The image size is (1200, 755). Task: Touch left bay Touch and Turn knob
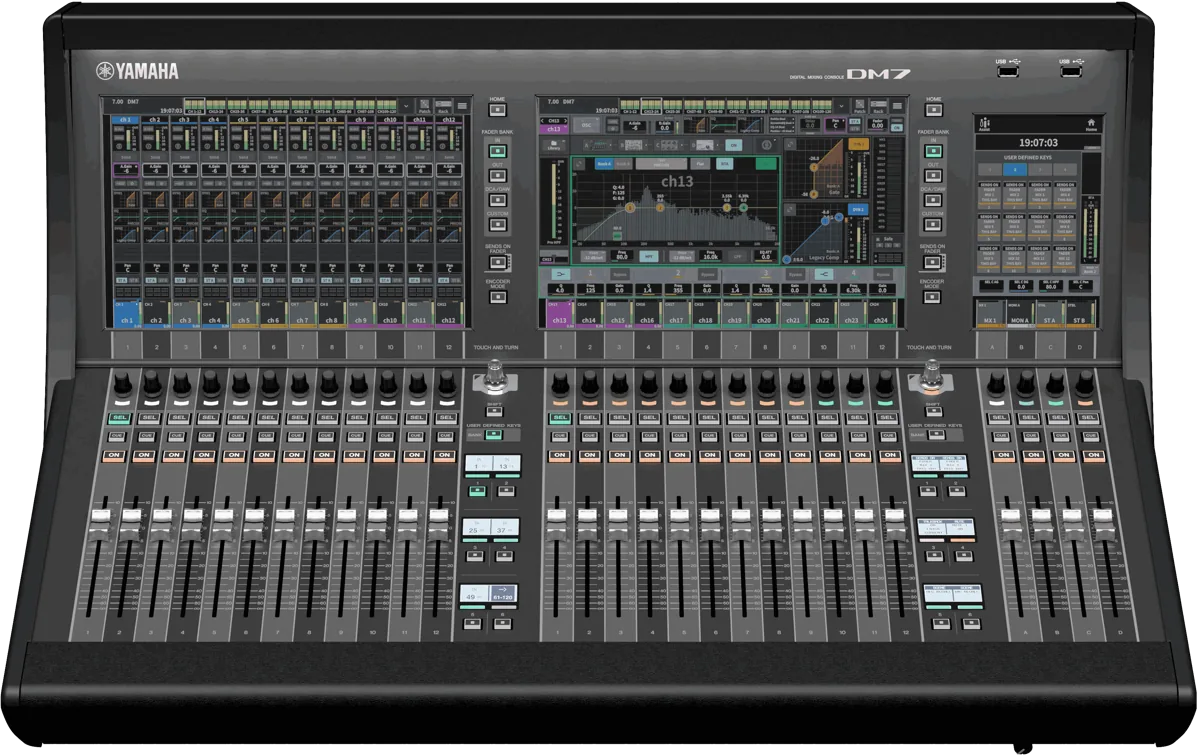click(x=495, y=377)
